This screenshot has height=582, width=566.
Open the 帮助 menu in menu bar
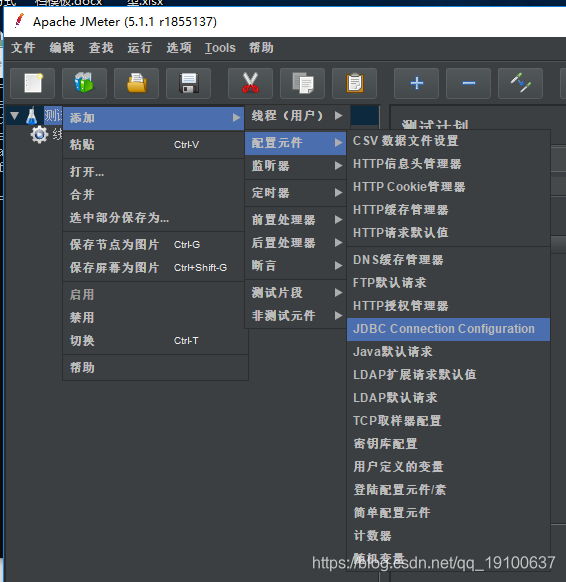[x=261, y=48]
